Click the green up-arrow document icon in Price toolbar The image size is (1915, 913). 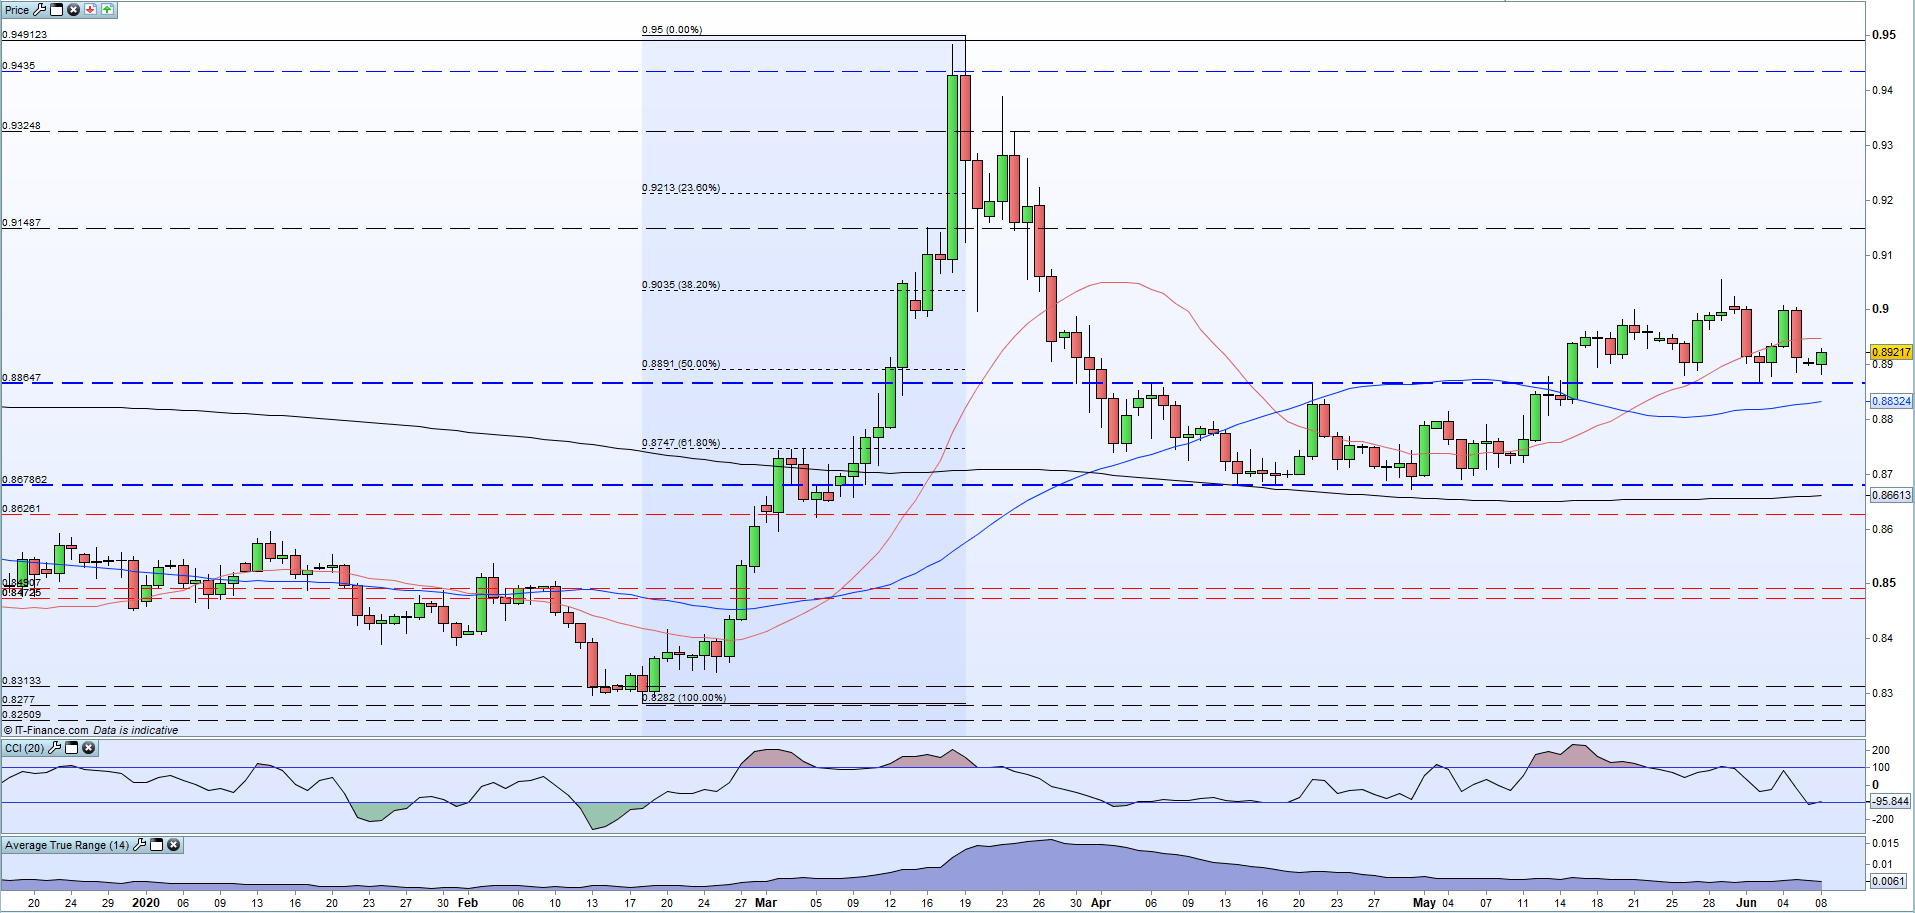(x=107, y=9)
